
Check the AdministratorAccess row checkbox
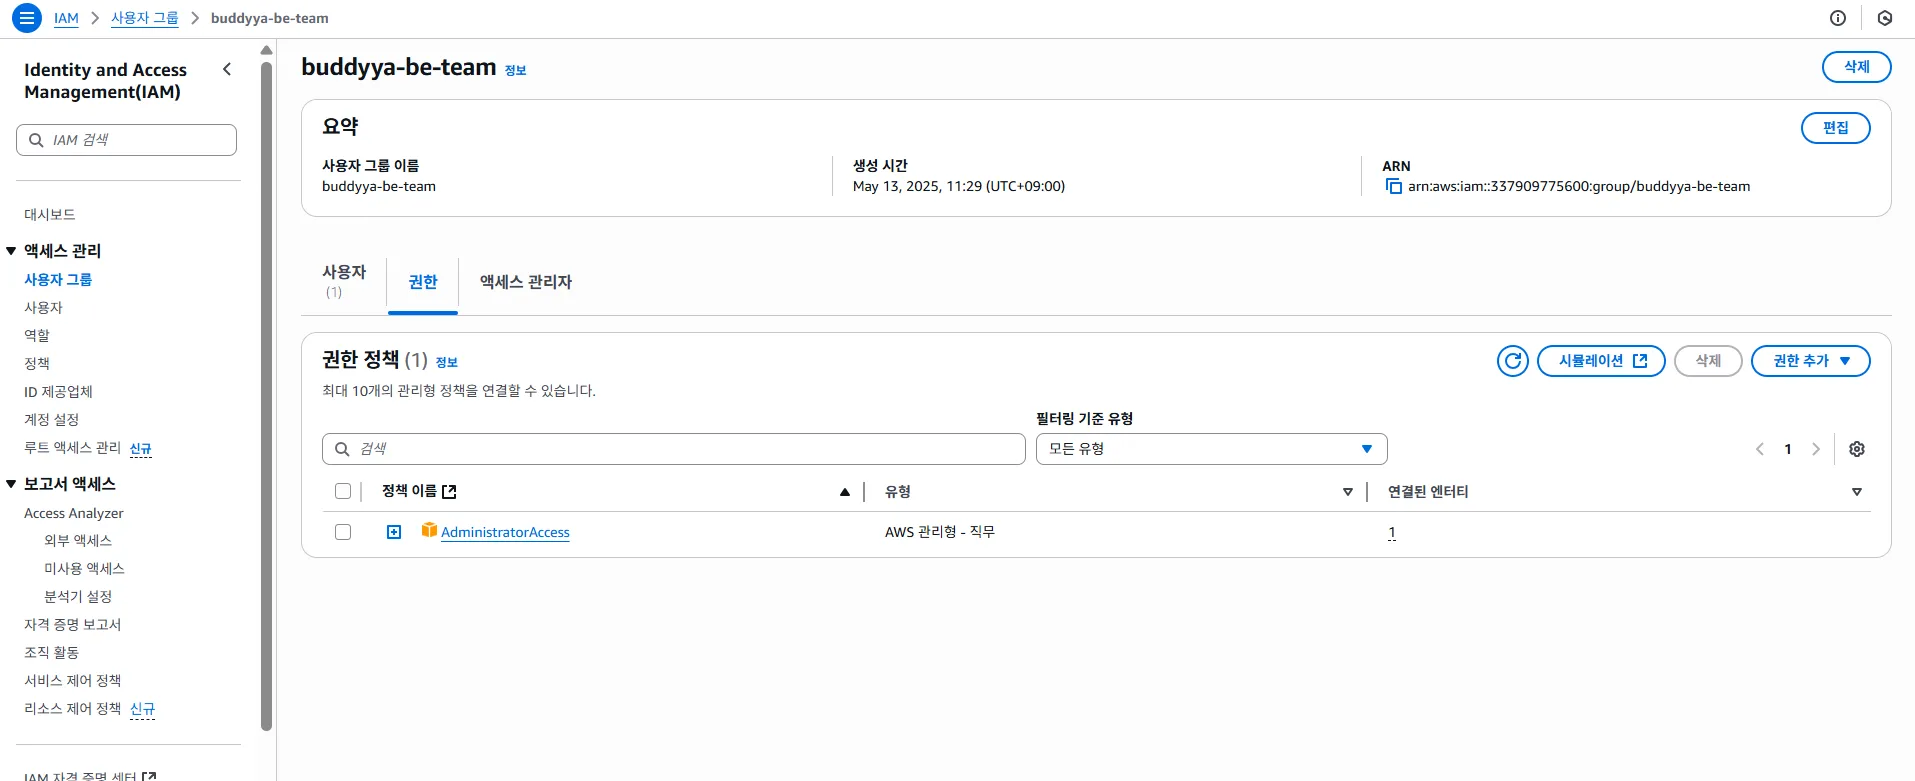click(343, 532)
